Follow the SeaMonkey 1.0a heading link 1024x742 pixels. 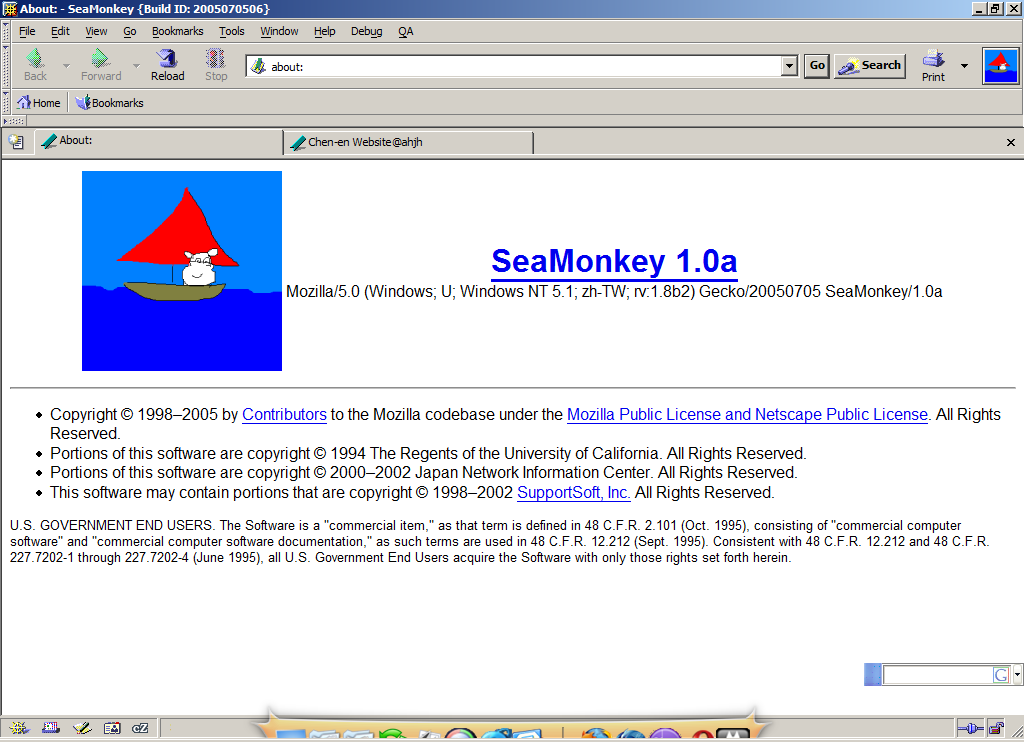[x=614, y=261]
